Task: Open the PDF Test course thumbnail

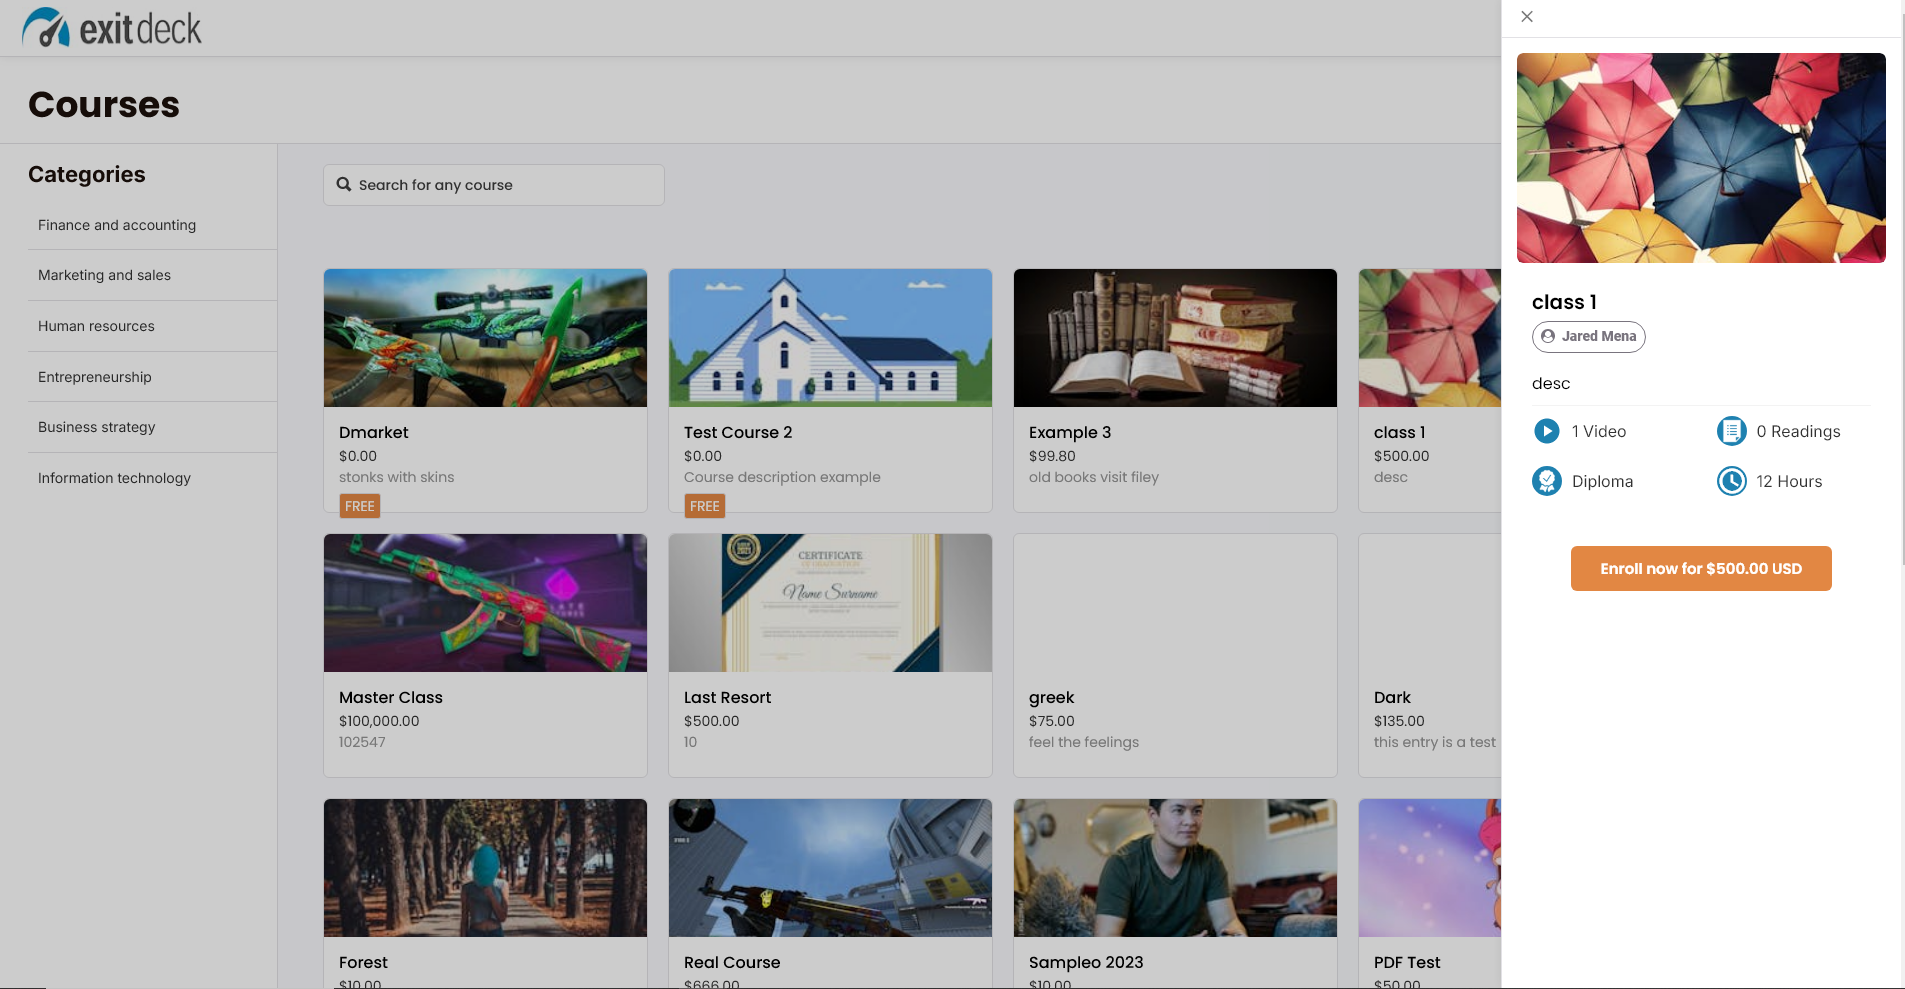Action: (1430, 868)
